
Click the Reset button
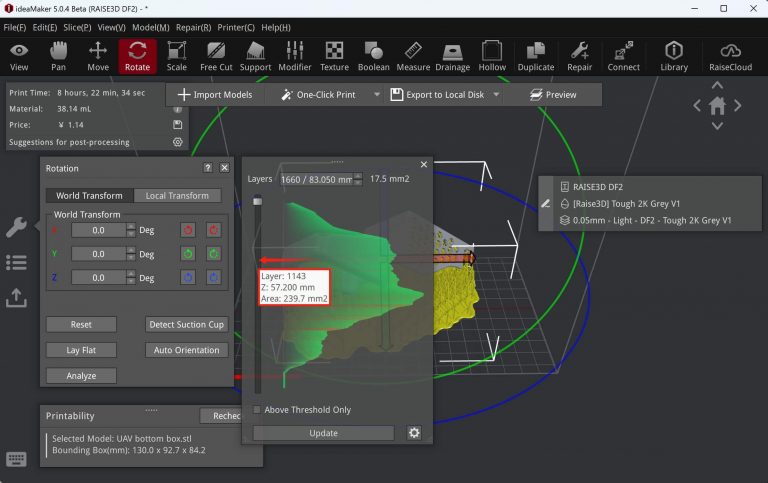tap(81, 324)
